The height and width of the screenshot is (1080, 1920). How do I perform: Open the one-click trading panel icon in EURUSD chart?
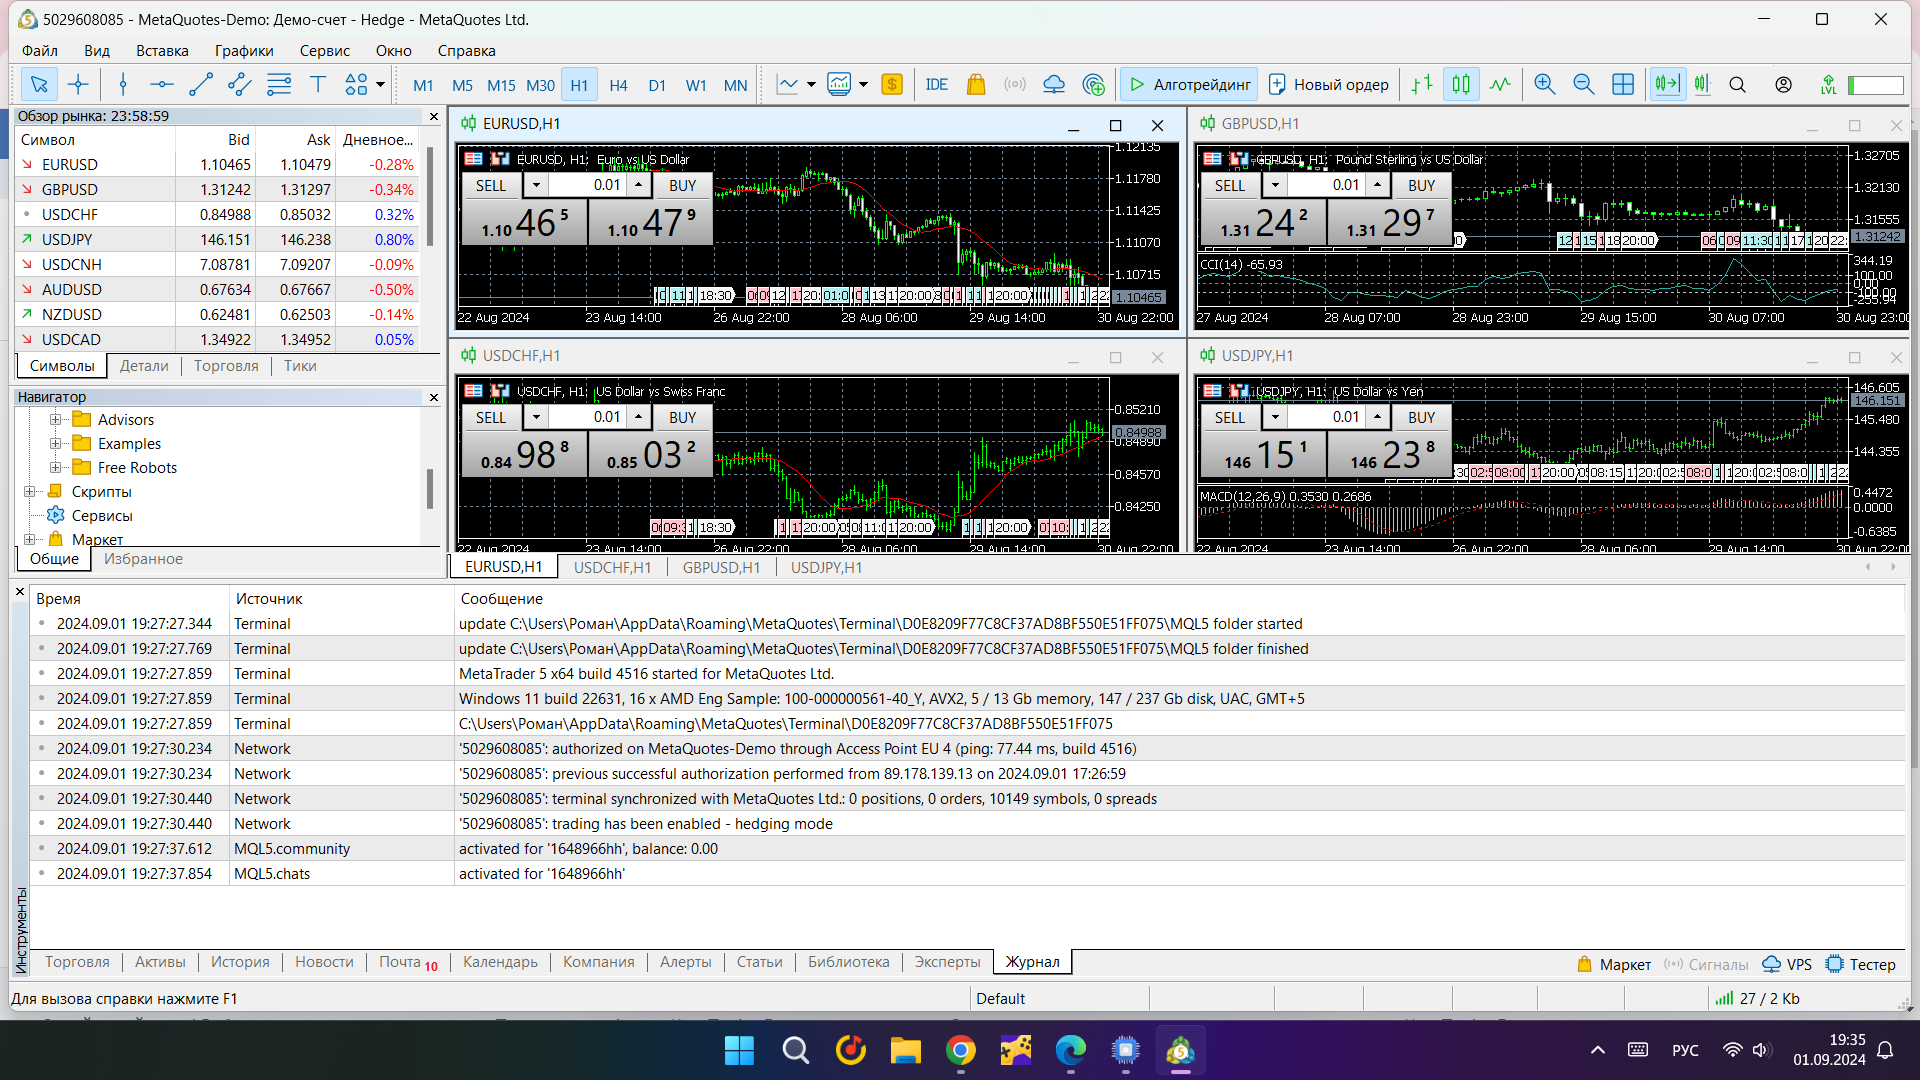[x=499, y=159]
